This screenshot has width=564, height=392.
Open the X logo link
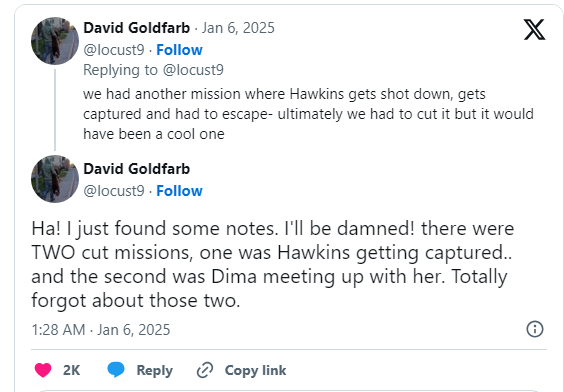[x=534, y=29]
